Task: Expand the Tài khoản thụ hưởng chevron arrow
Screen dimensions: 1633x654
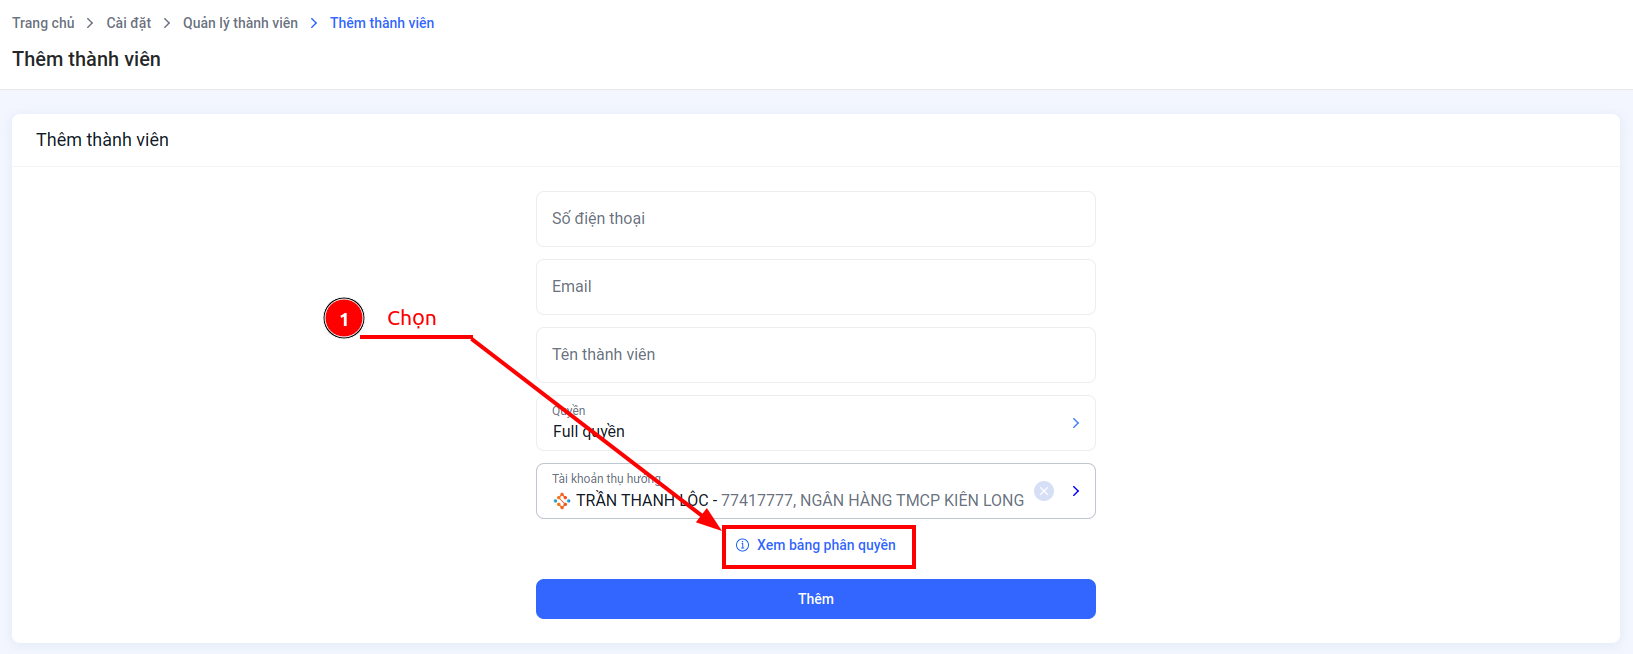Action: coord(1076,491)
